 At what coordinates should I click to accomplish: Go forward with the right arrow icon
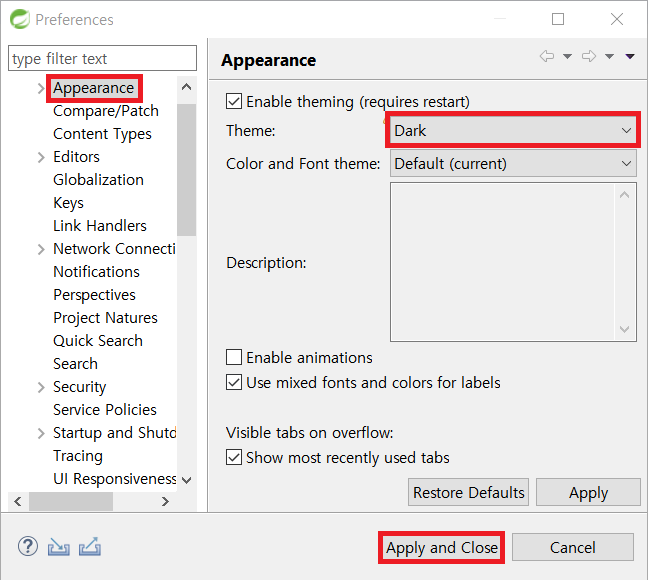(x=589, y=56)
